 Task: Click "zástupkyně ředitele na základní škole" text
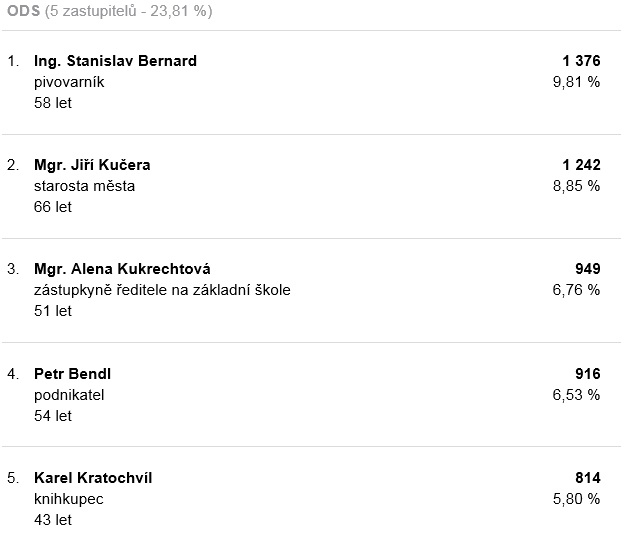(x=162, y=290)
